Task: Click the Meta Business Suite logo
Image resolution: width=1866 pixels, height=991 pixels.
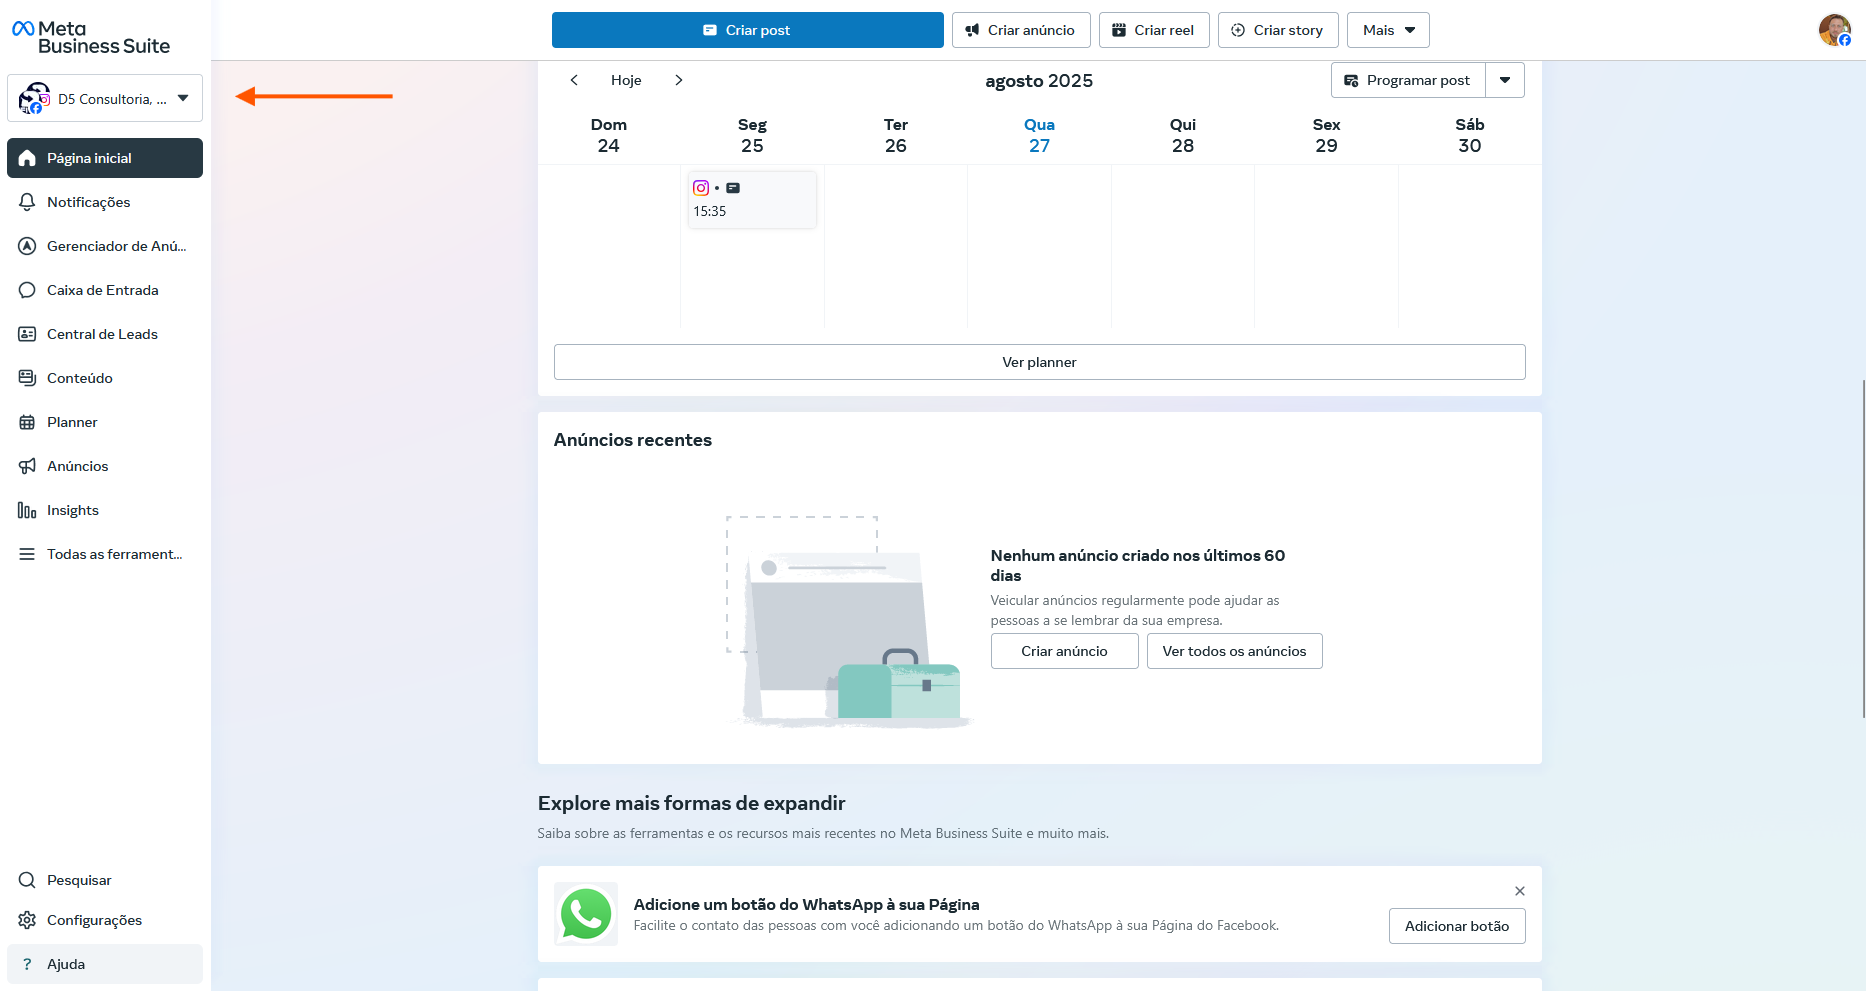Action: [90, 37]
